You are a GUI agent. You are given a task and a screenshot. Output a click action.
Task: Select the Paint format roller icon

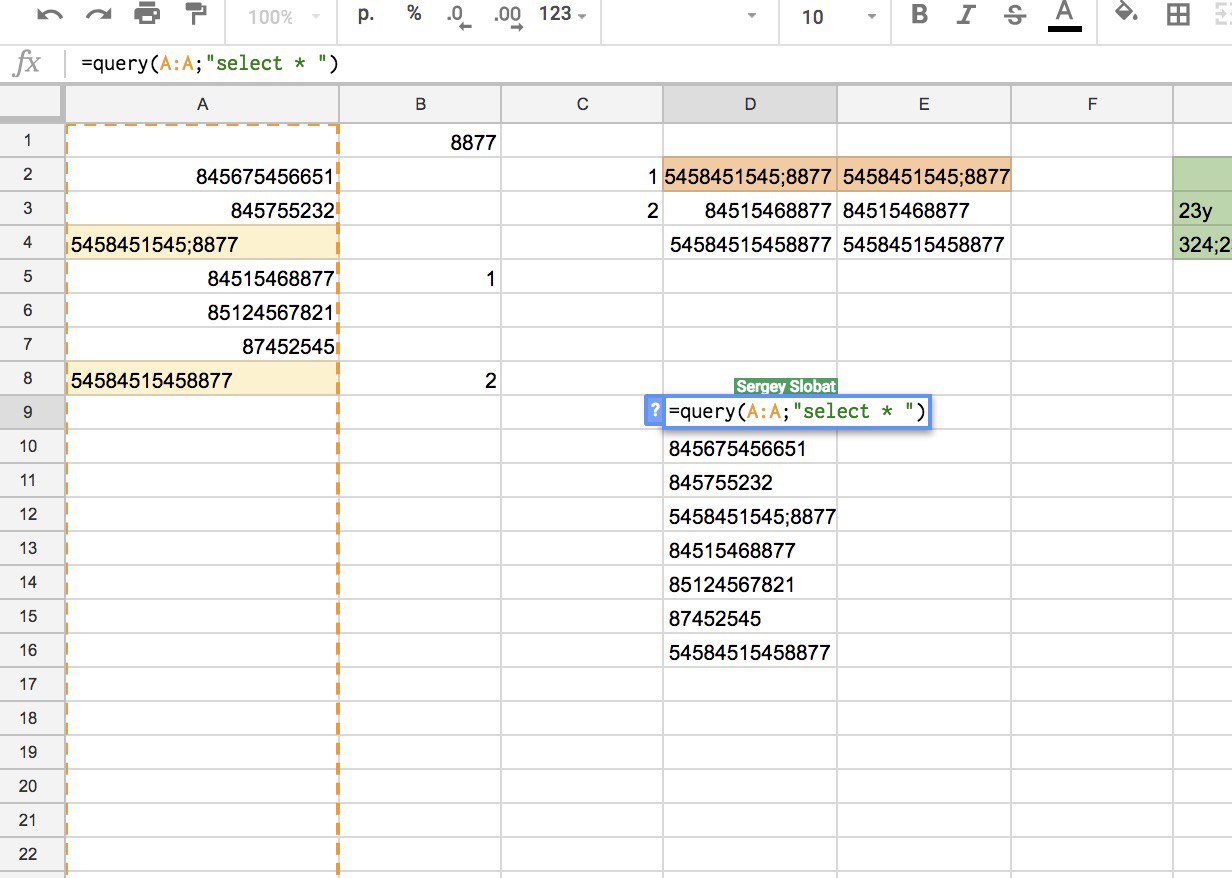coord(196,15)
